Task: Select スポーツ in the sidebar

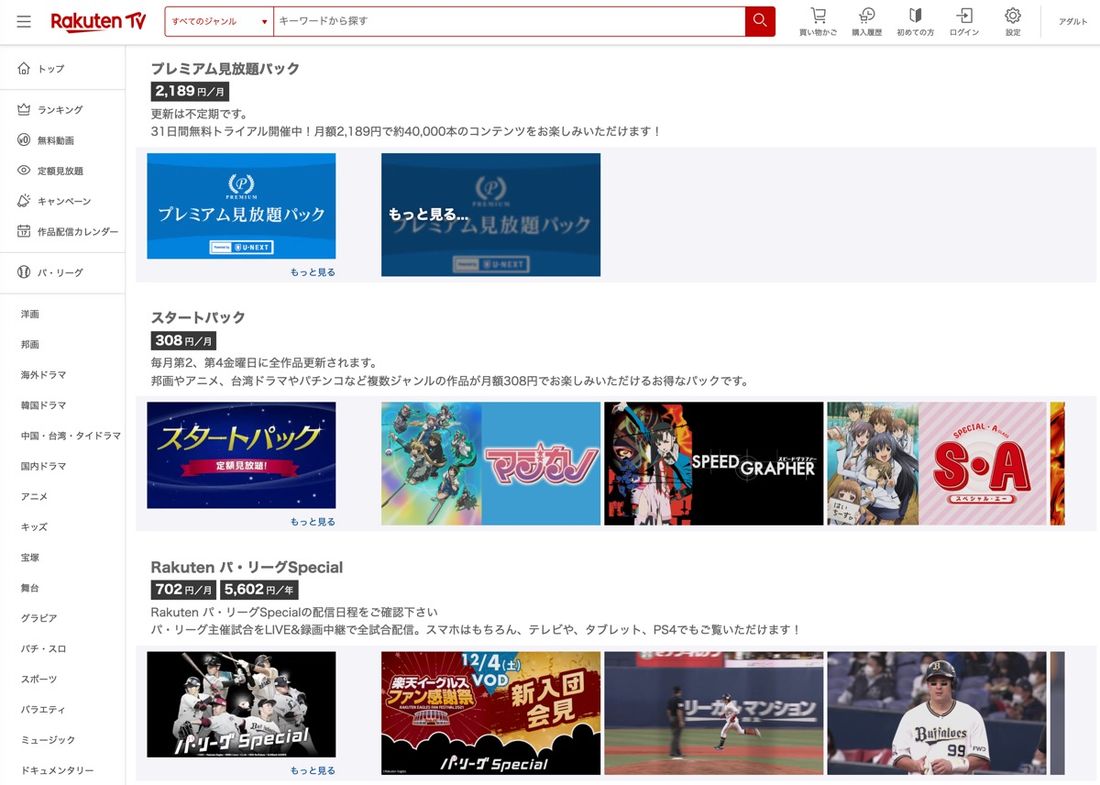Action: point(39,679)
